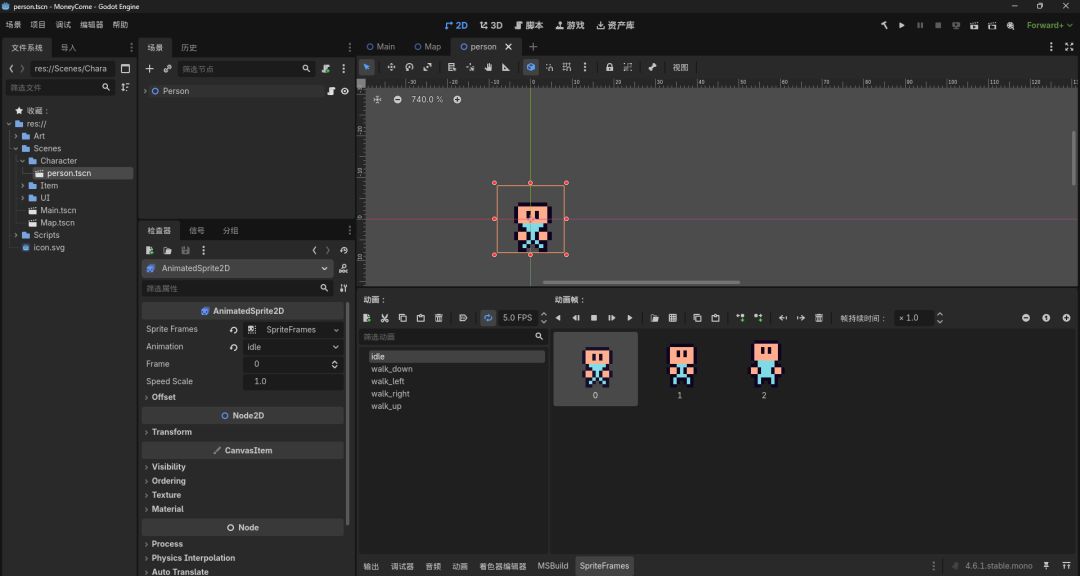
Task: Open the Forward+ renderer dropdown
Action: click(x=1048, y=25)
